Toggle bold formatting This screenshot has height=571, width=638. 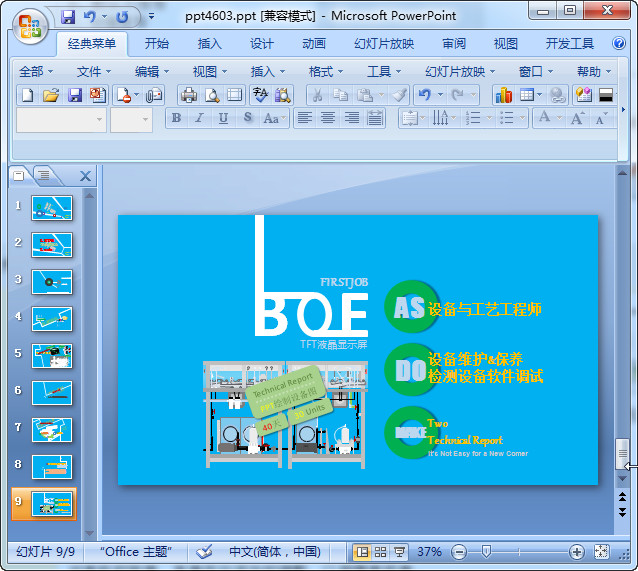(x=177, y=118)
